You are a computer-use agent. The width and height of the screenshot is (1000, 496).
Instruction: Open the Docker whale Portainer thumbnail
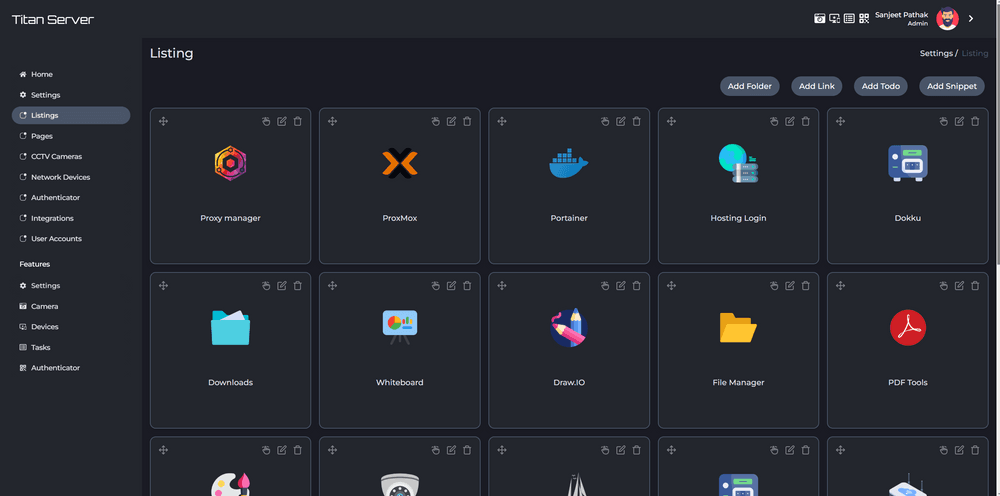click(x=569, y=163)
